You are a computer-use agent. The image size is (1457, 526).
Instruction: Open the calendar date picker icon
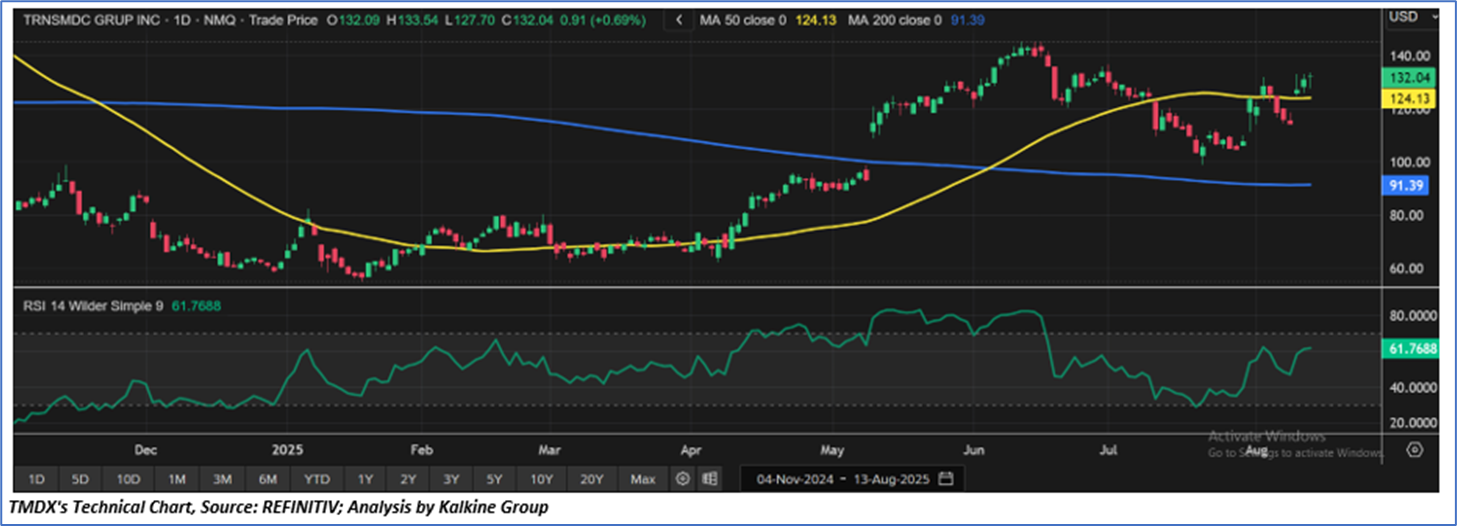point(945,479)
